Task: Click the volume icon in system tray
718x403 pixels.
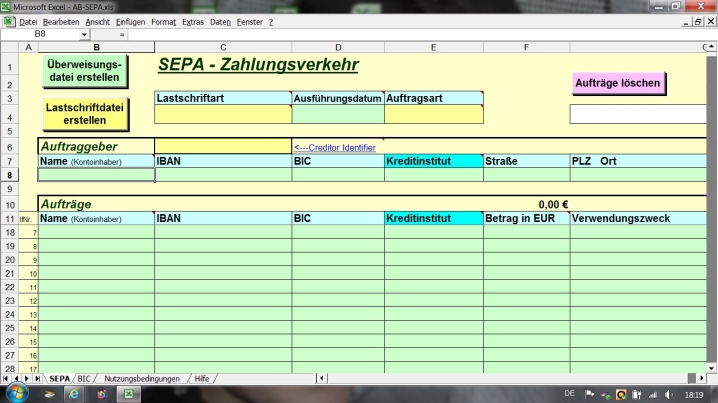Action: tap(667, 394)
